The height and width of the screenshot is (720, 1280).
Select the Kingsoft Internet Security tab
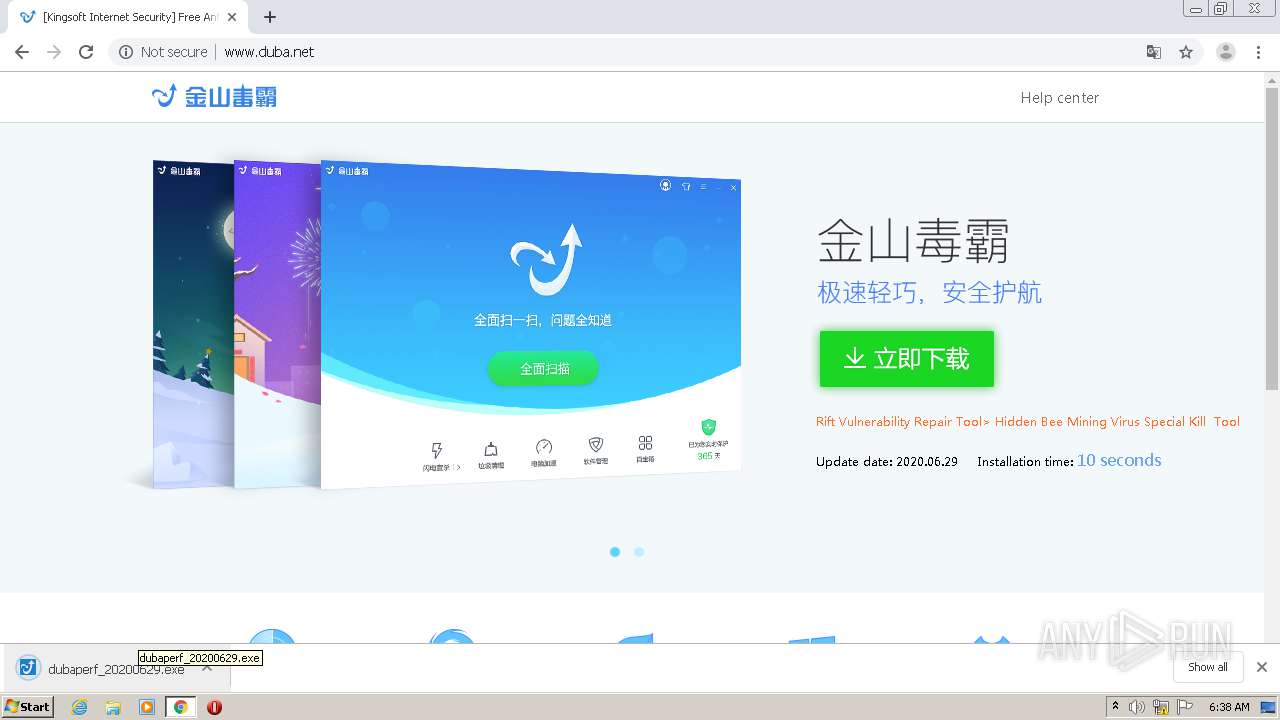pyautogui.click(x=126, y=18)
